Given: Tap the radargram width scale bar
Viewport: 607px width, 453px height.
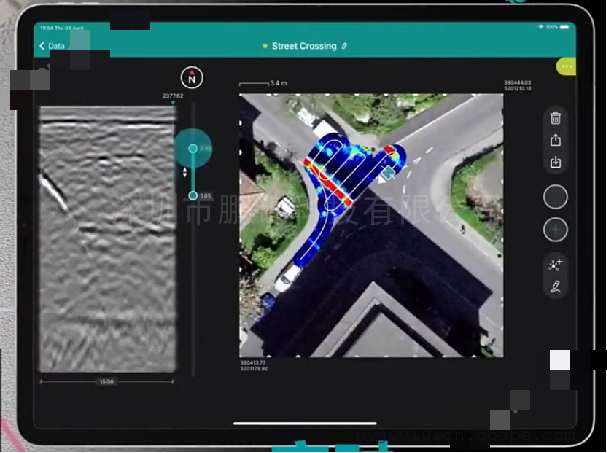Looking at the screenshot, I should [106, 381].
